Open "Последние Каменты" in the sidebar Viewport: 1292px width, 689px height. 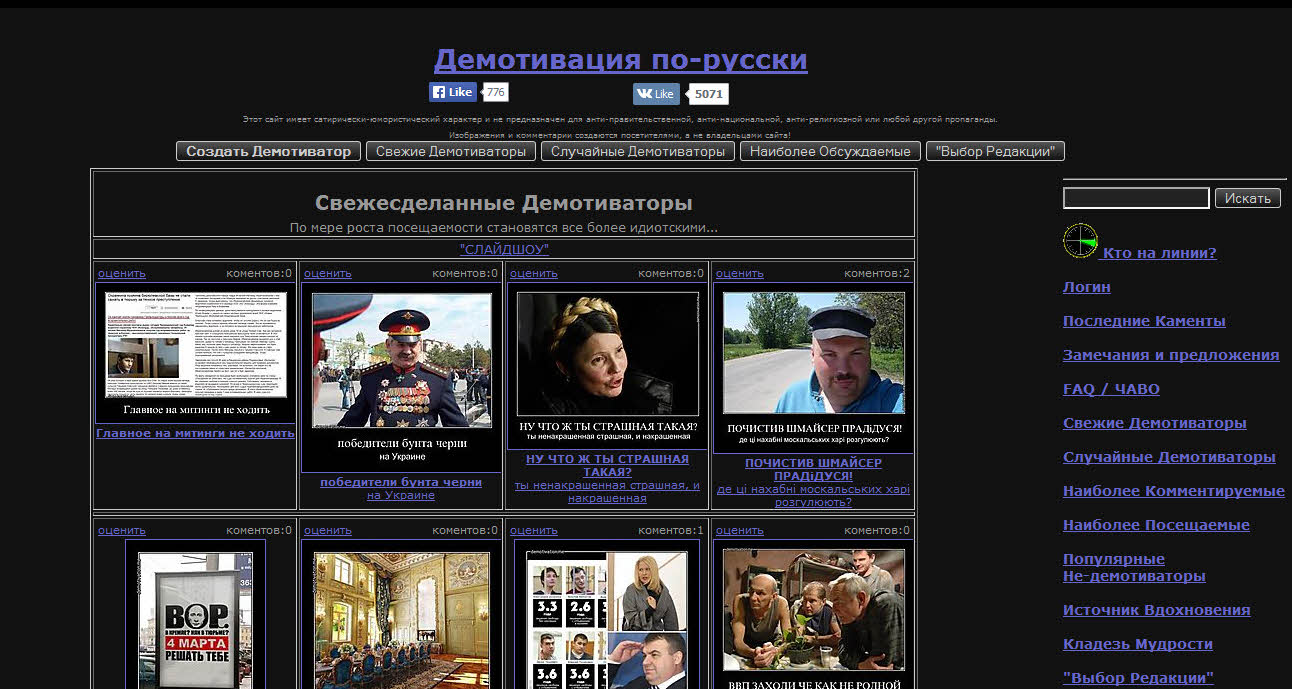[x=1144, y=321]
